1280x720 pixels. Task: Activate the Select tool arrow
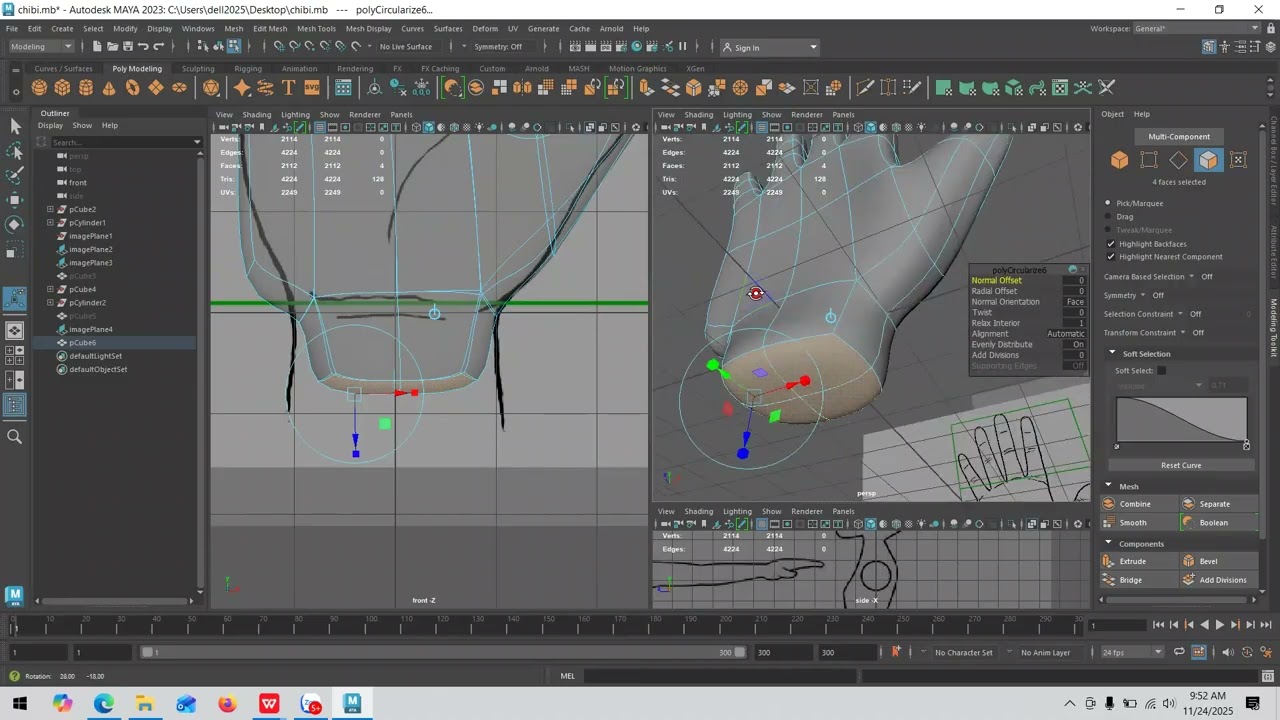tap(15, 126)
